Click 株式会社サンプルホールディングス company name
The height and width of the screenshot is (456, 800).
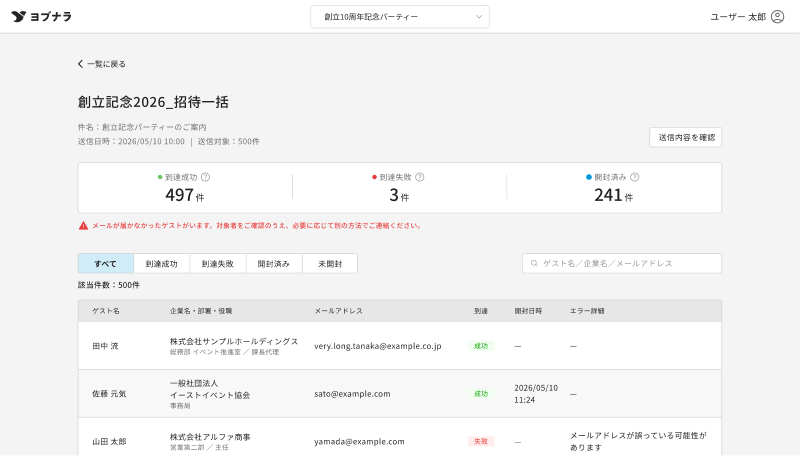(234, 341)
